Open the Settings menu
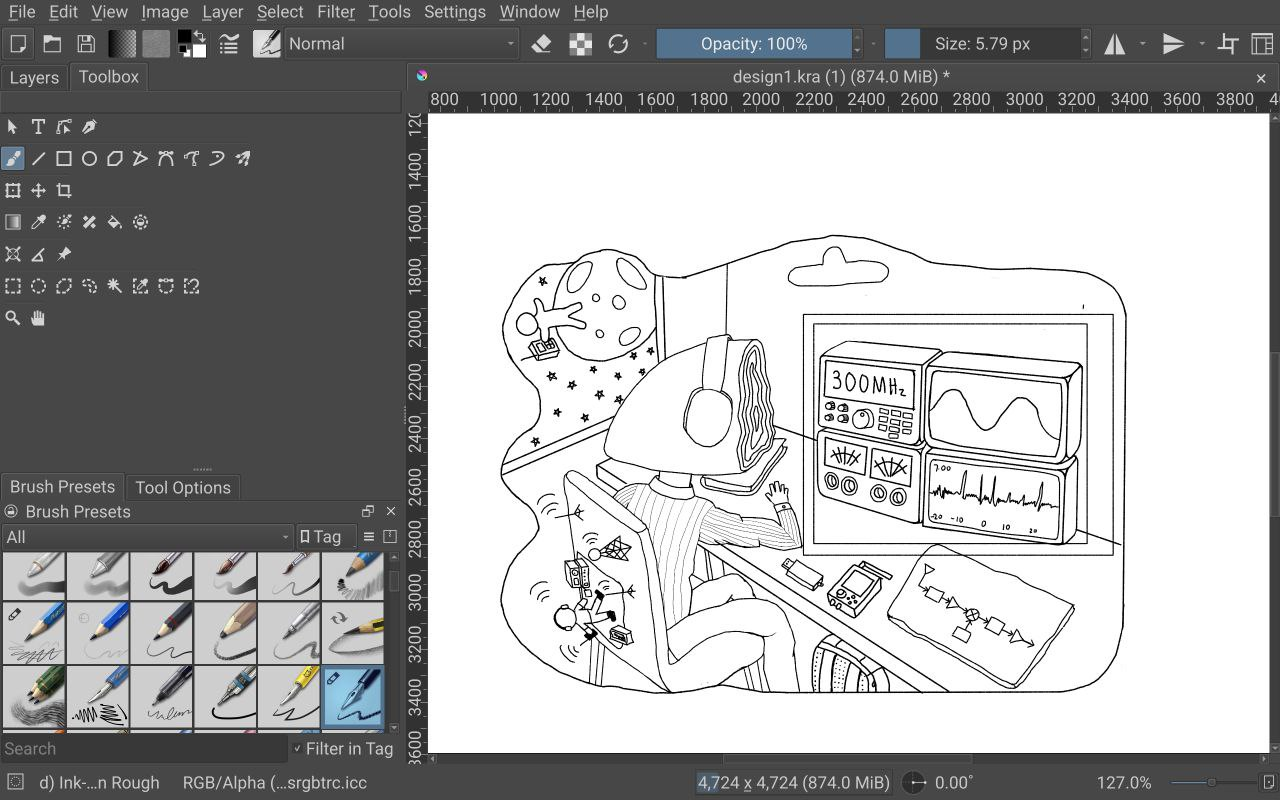Image resolution: width=1280 pixels, height=800 pixels. coord(455,12)
